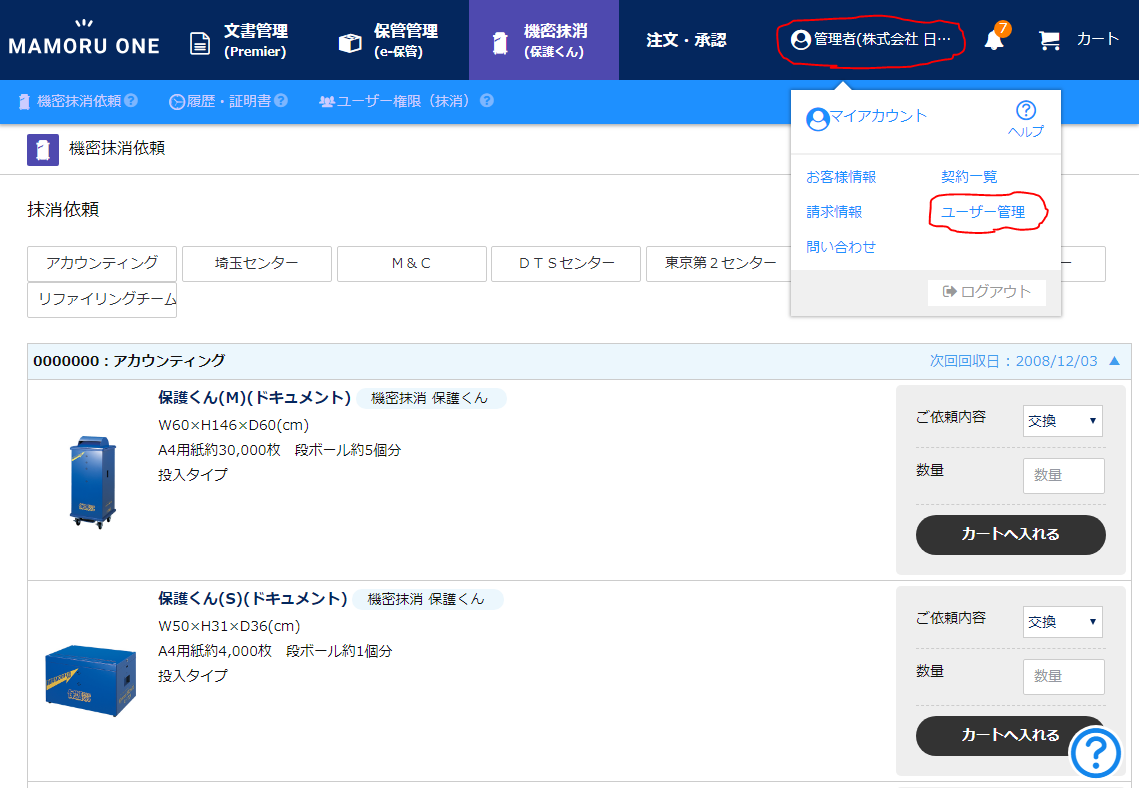Click 機密抹消 保護くん tag on 保護くん(S)
Screen dimensions: 1139x788
pos(427,600)
